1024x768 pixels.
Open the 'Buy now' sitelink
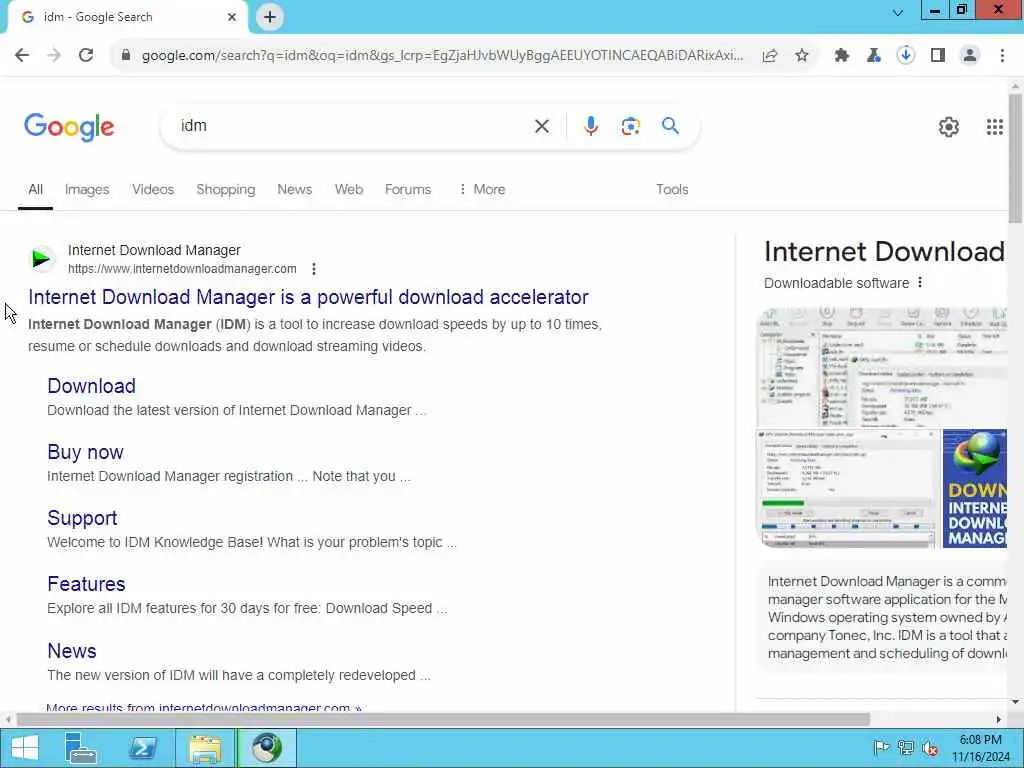pyautogui.click(x=85, y=452)
